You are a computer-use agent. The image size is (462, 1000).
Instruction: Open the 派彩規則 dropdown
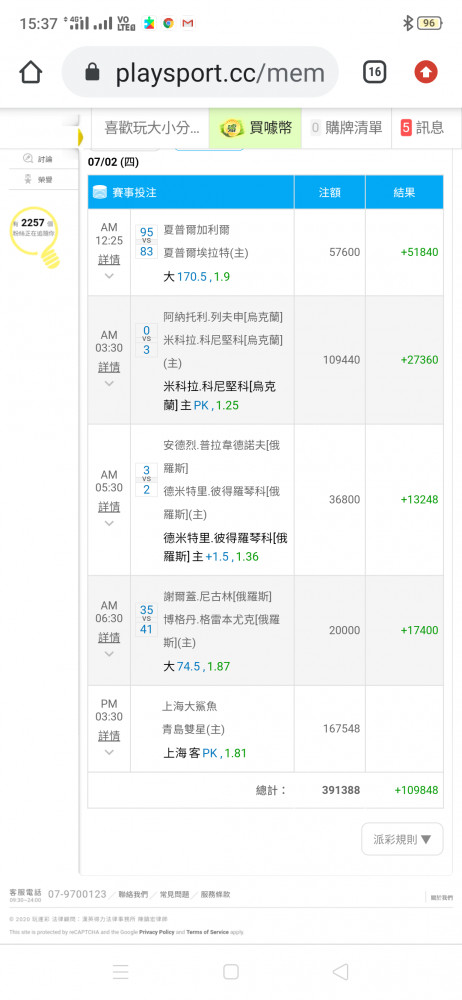[x=402, y=839]
